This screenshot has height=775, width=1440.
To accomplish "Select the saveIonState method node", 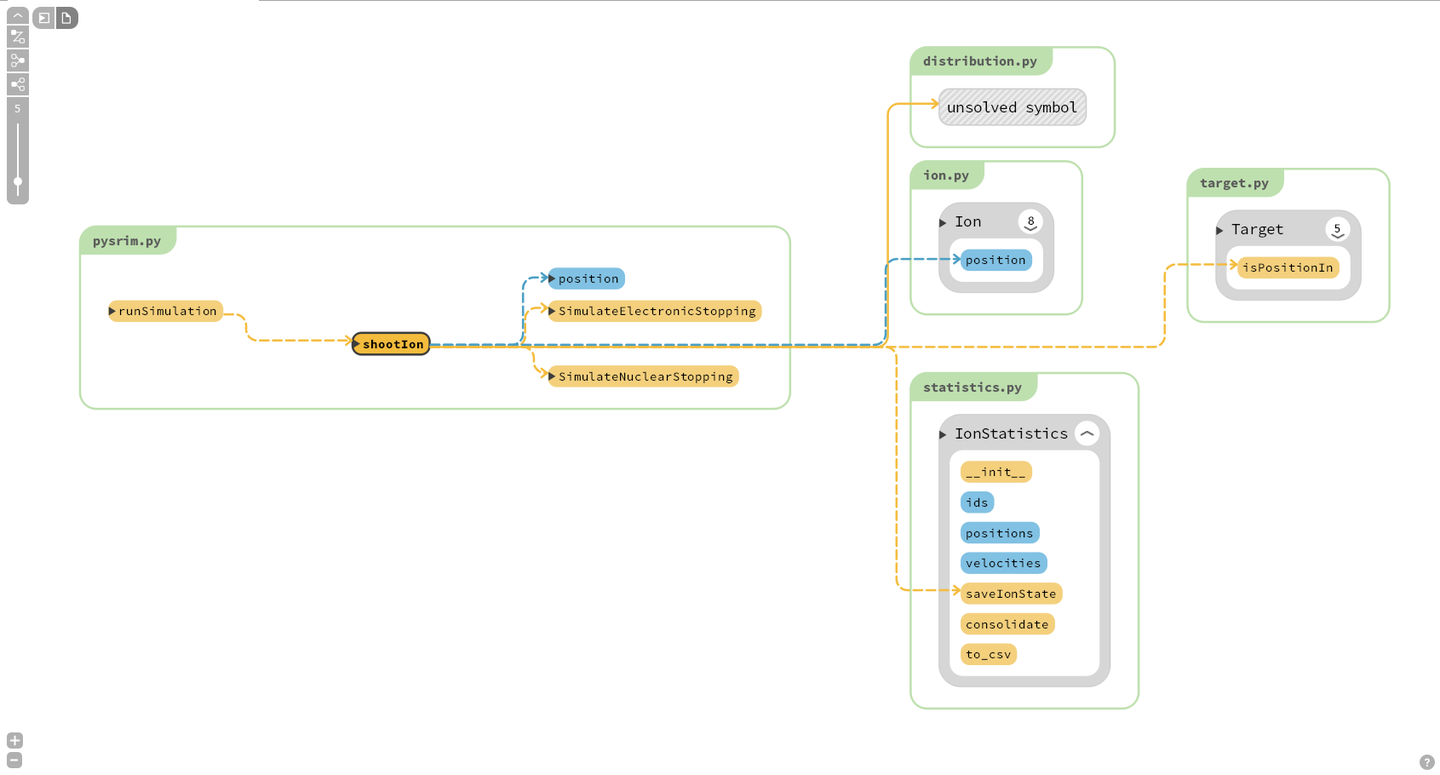I will [x=1011, y=594].
